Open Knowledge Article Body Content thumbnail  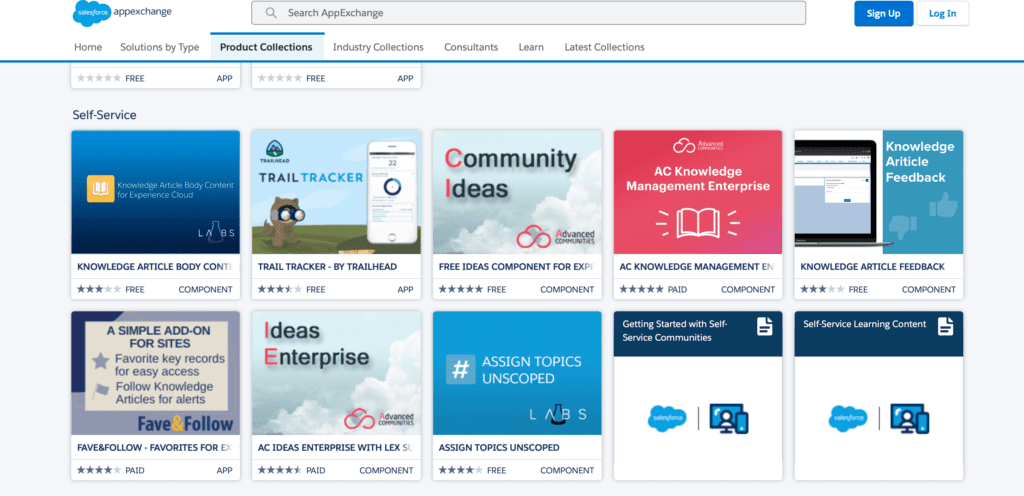pyautogui.click(x=155, y=192)
